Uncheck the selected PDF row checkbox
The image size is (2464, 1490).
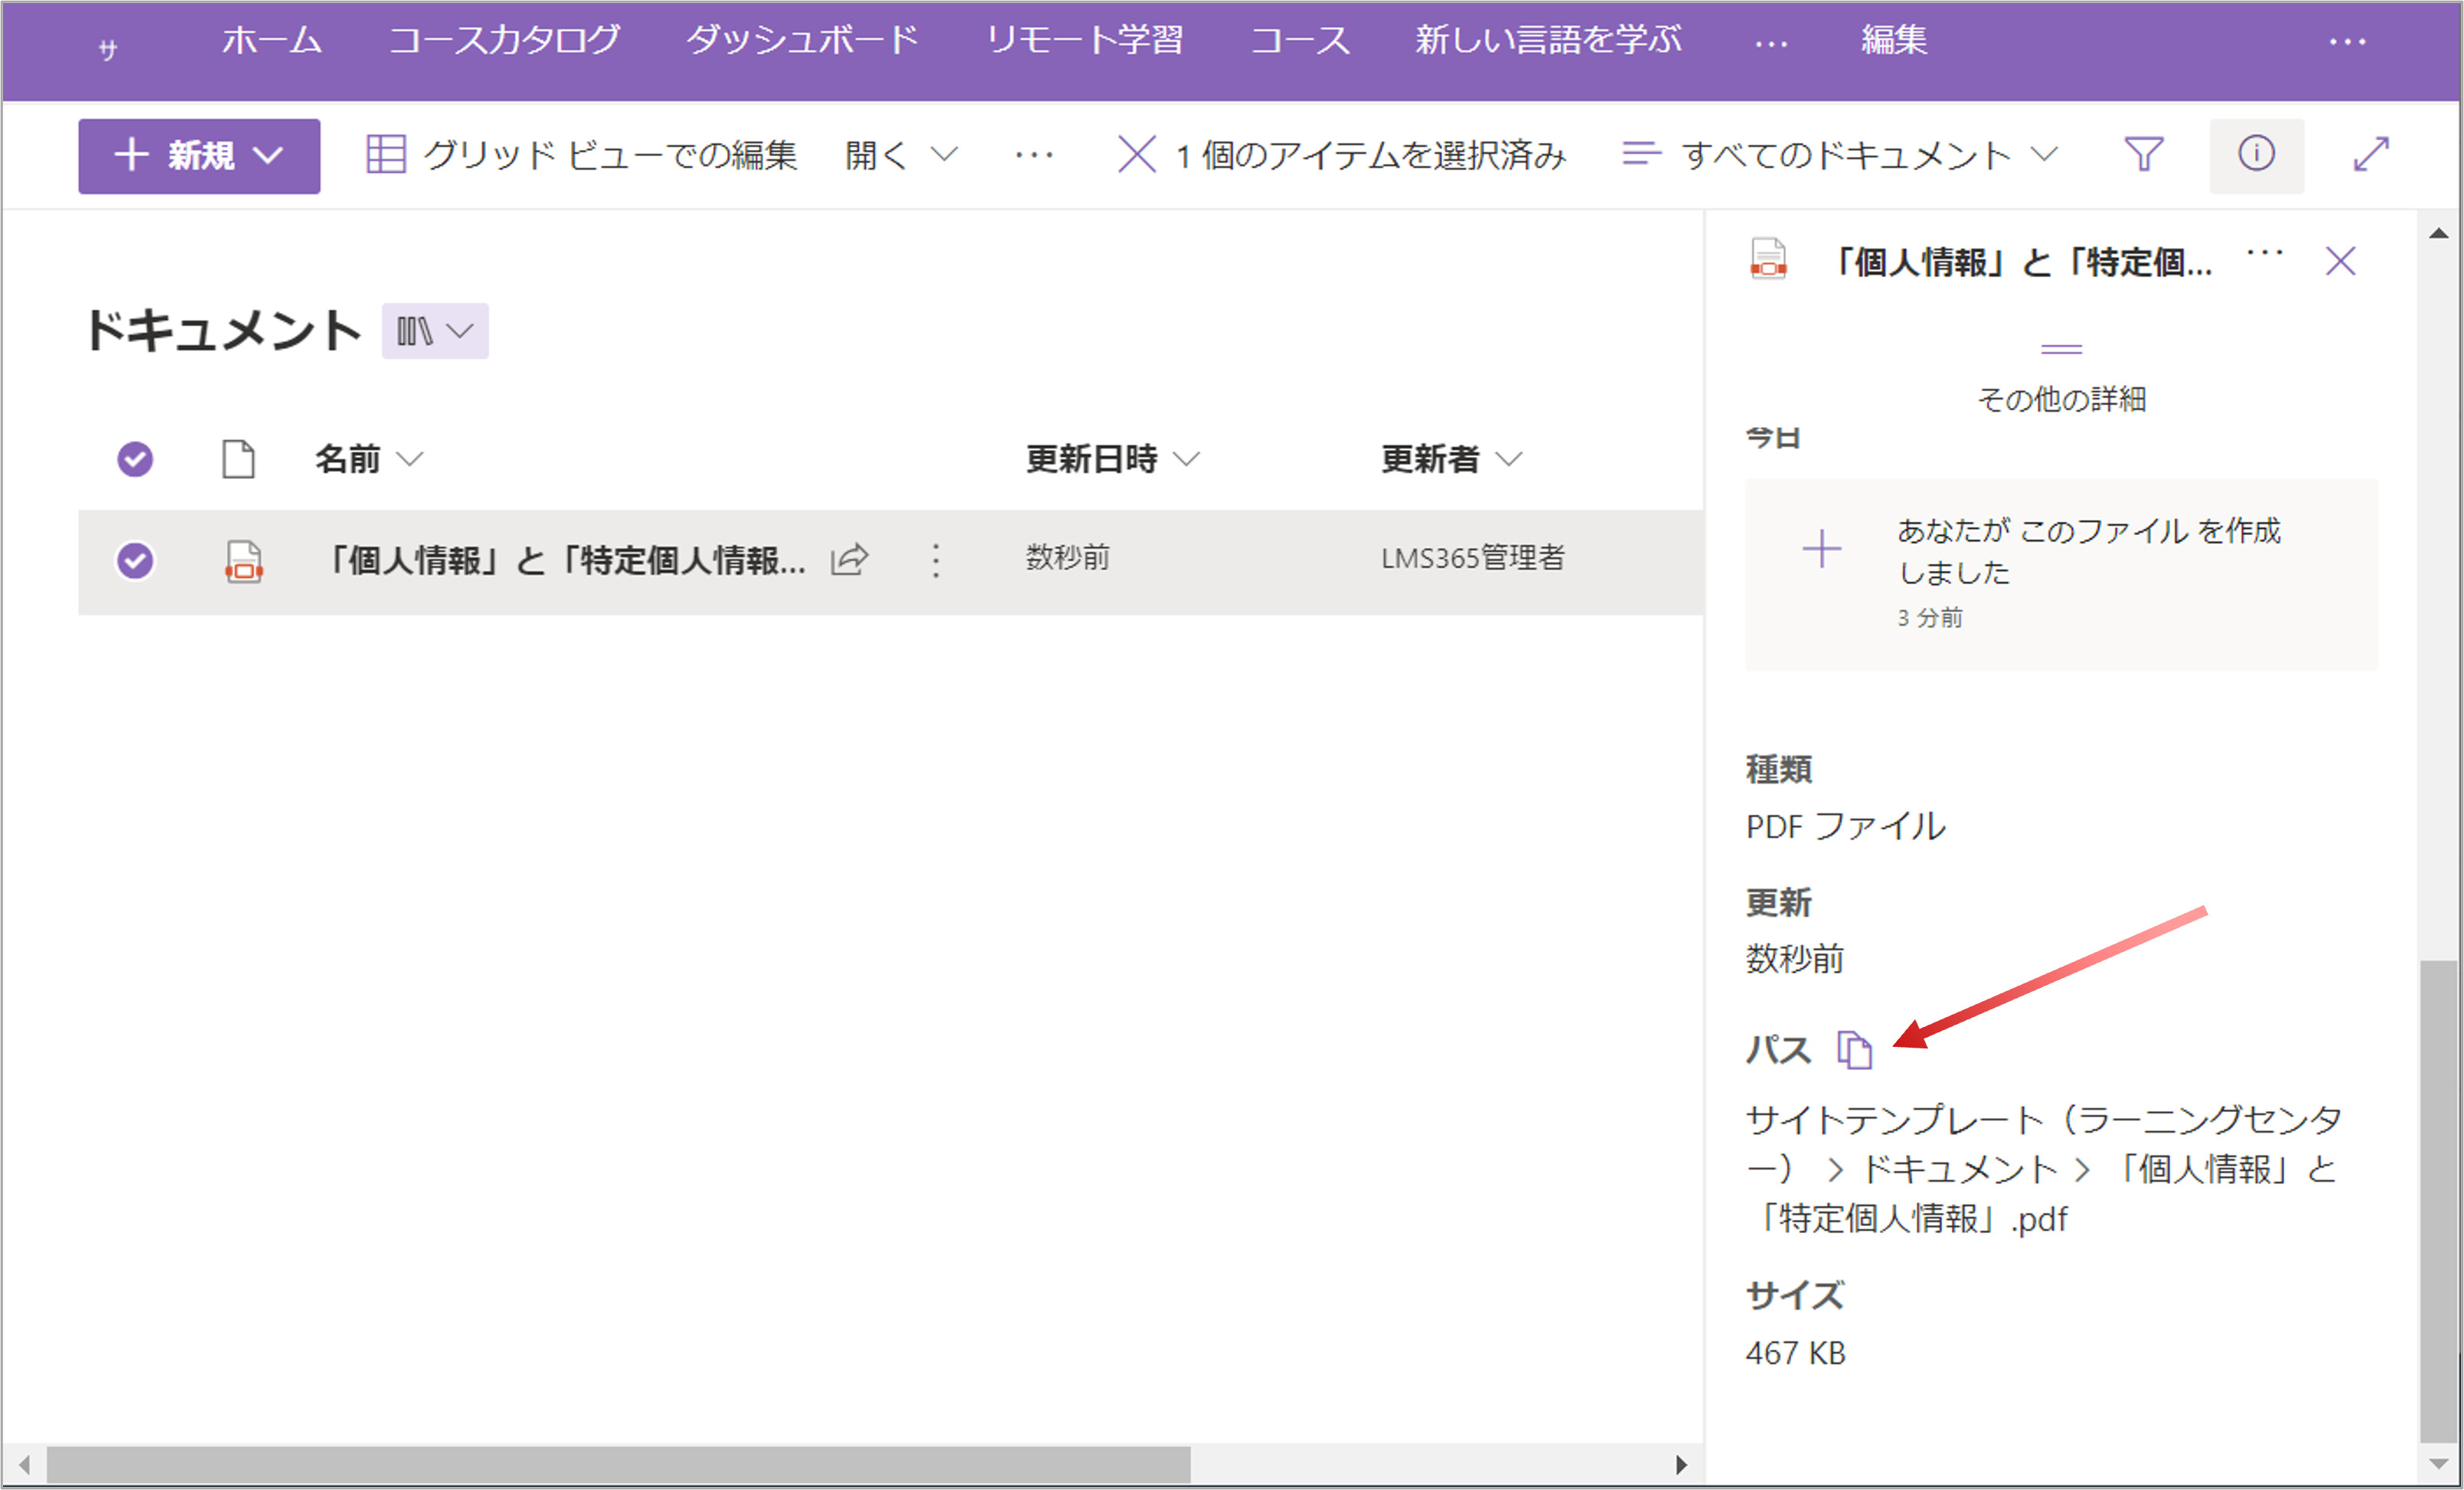(x=135, y=560)
